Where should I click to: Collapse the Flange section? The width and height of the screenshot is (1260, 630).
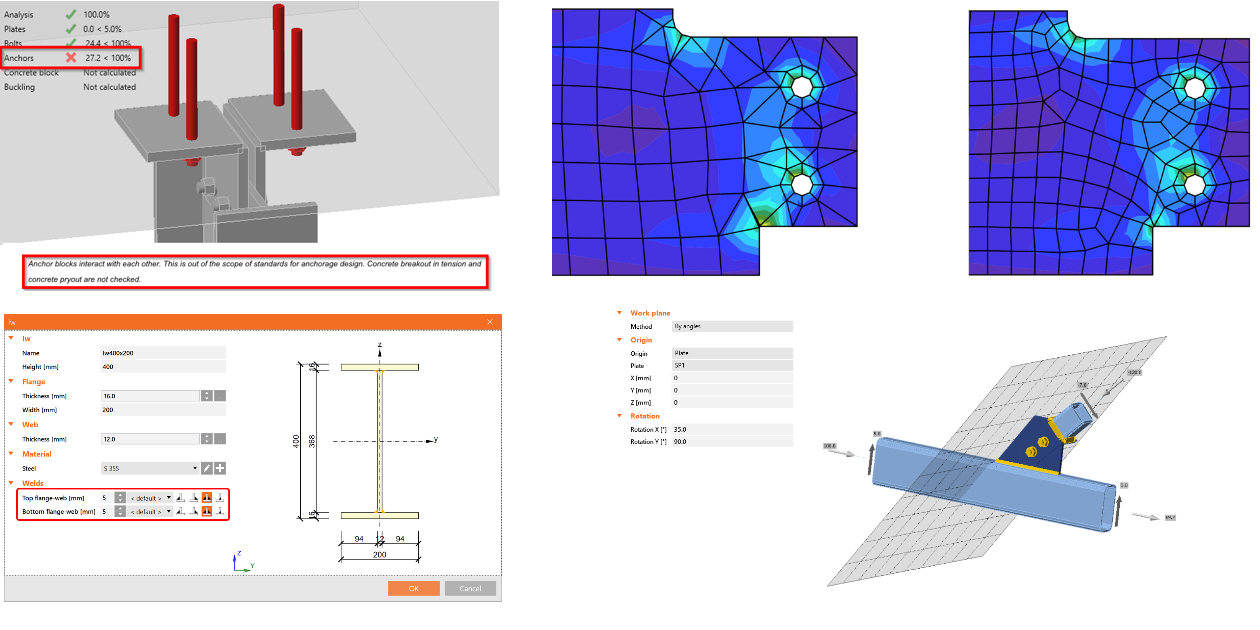pyautogui.click(x=11, y=381)
